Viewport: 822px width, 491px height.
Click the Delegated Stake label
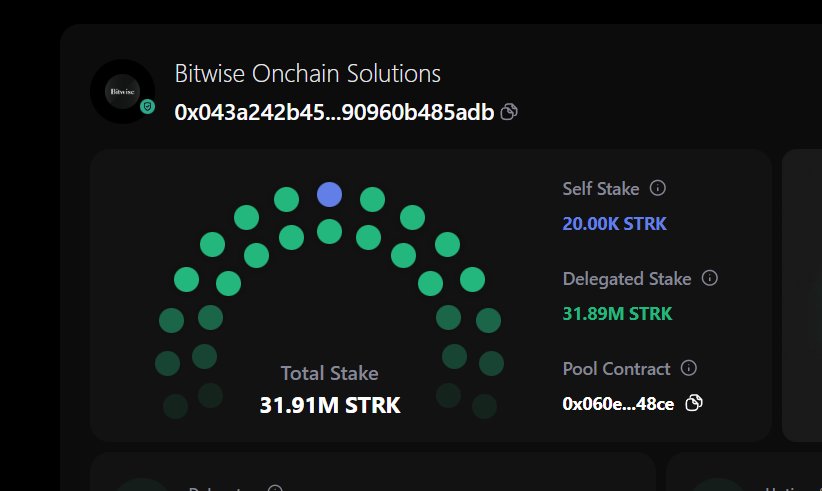pos(627,278)
